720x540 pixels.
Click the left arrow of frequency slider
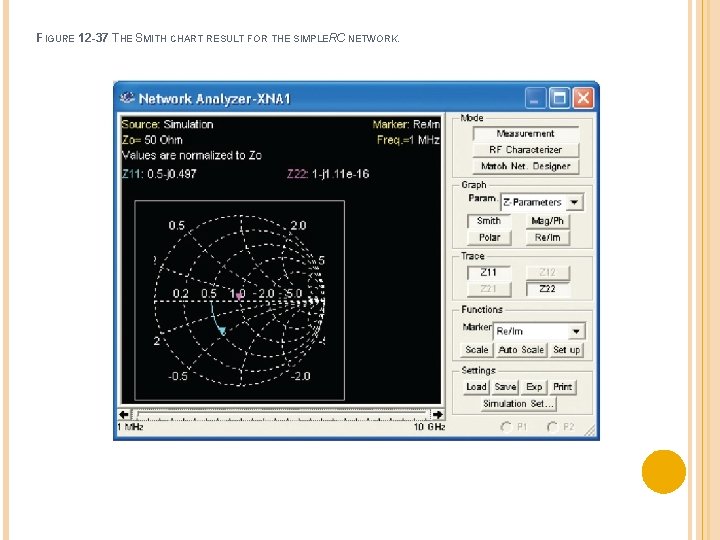124,415
